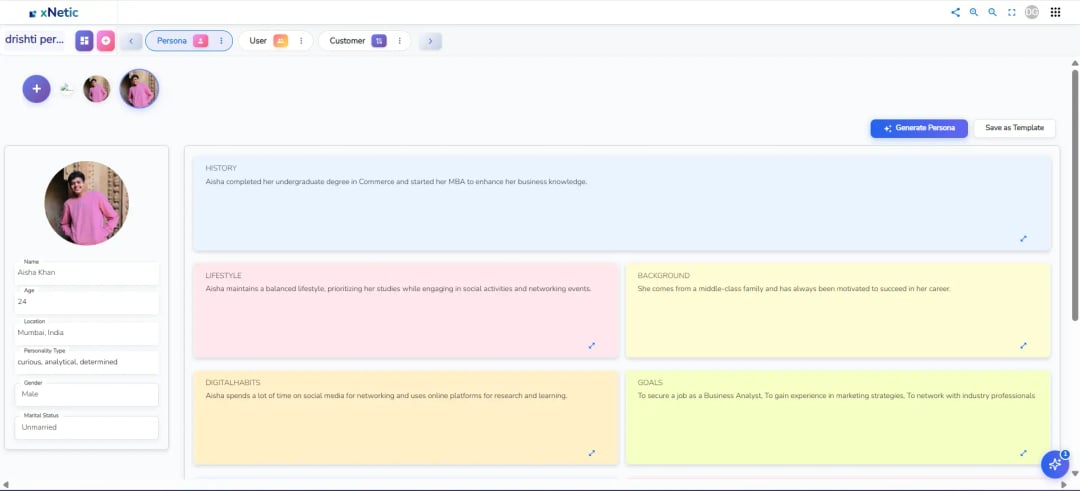Switch to the User tab
Viewport: 1080px width, 491px height.
(258, 41)
